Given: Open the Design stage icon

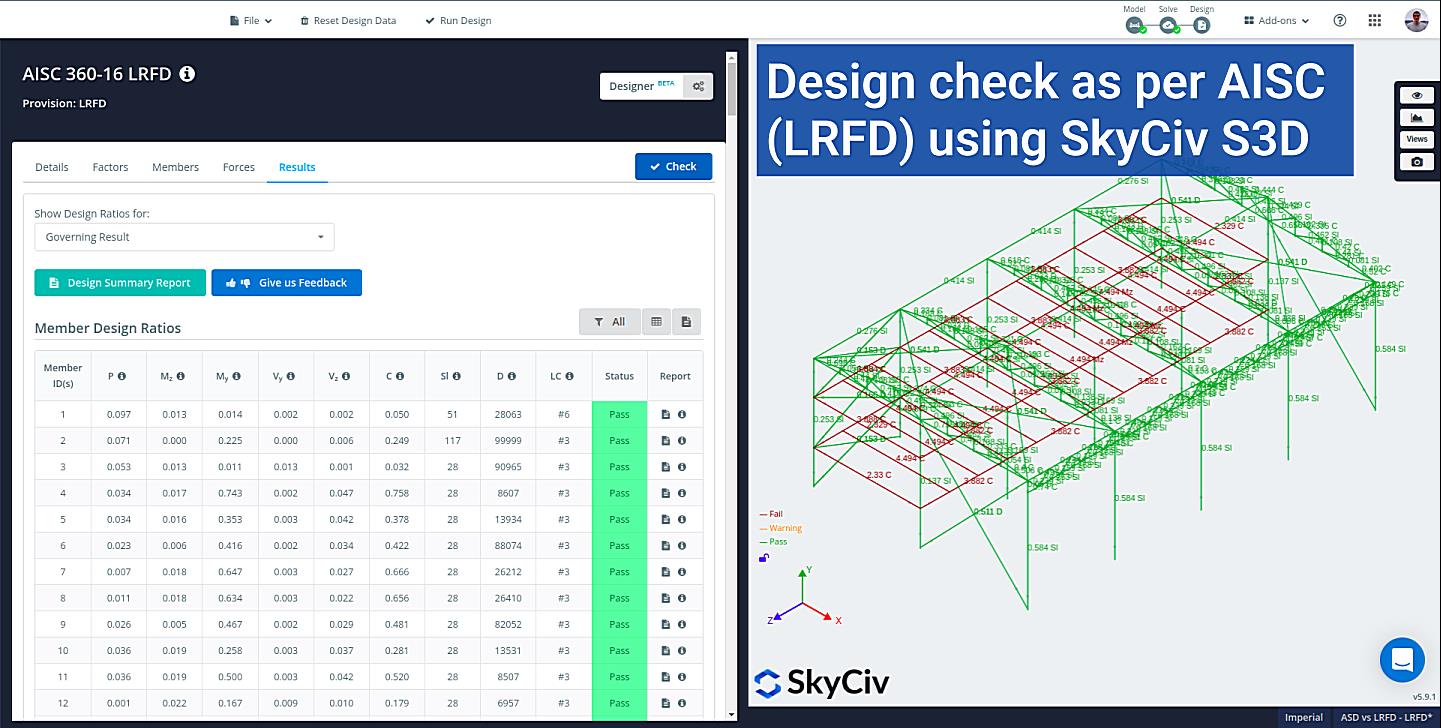Looking at the screenshot, I should (1201, 26).
